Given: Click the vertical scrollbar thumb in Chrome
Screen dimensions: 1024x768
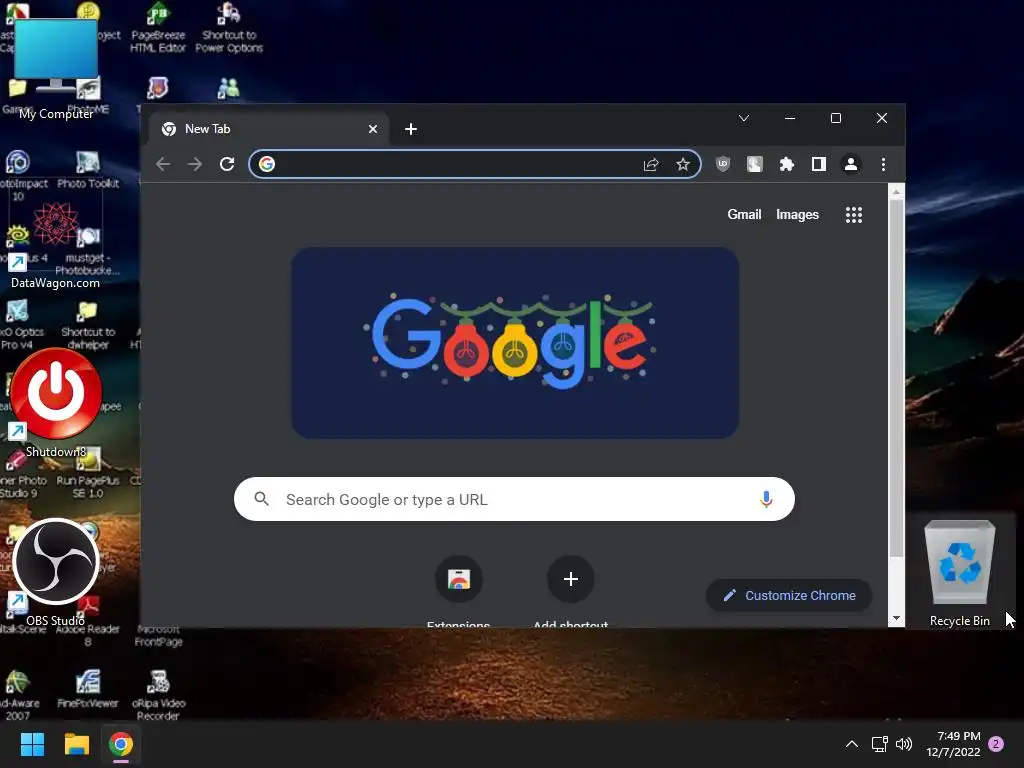Looking at the screenshot, I should [896, 379].
